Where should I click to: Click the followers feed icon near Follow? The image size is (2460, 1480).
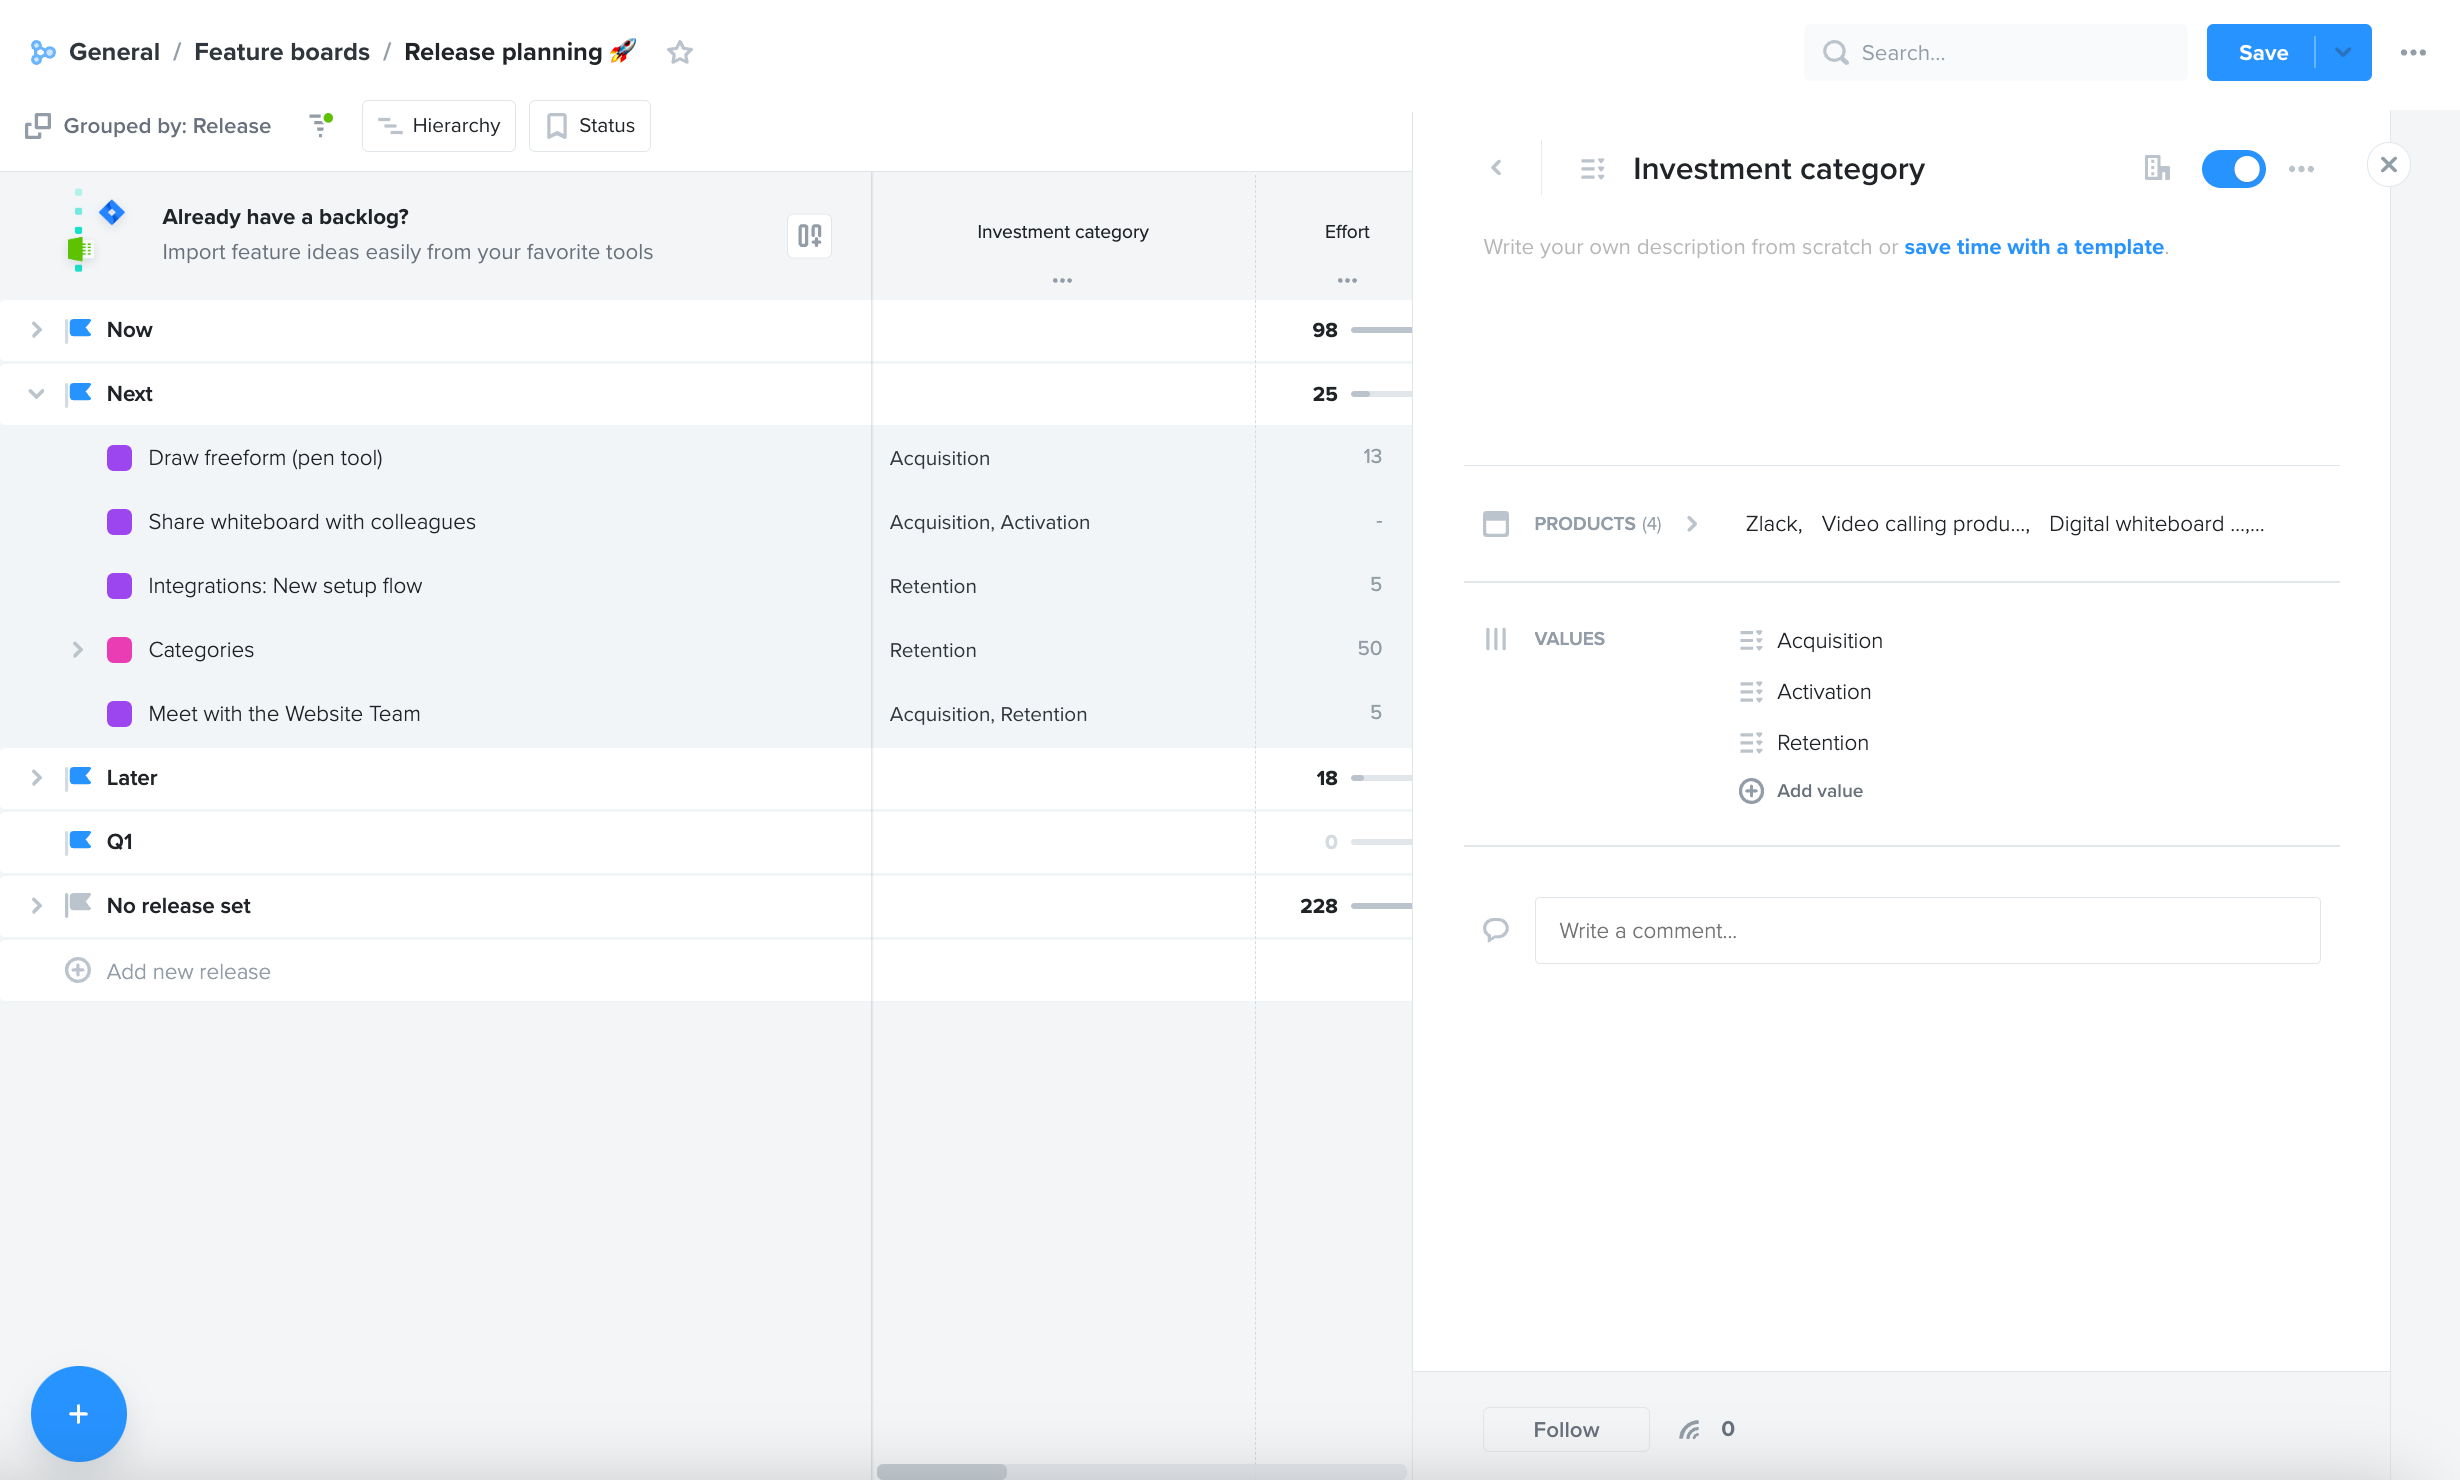pos(1689,1430)
